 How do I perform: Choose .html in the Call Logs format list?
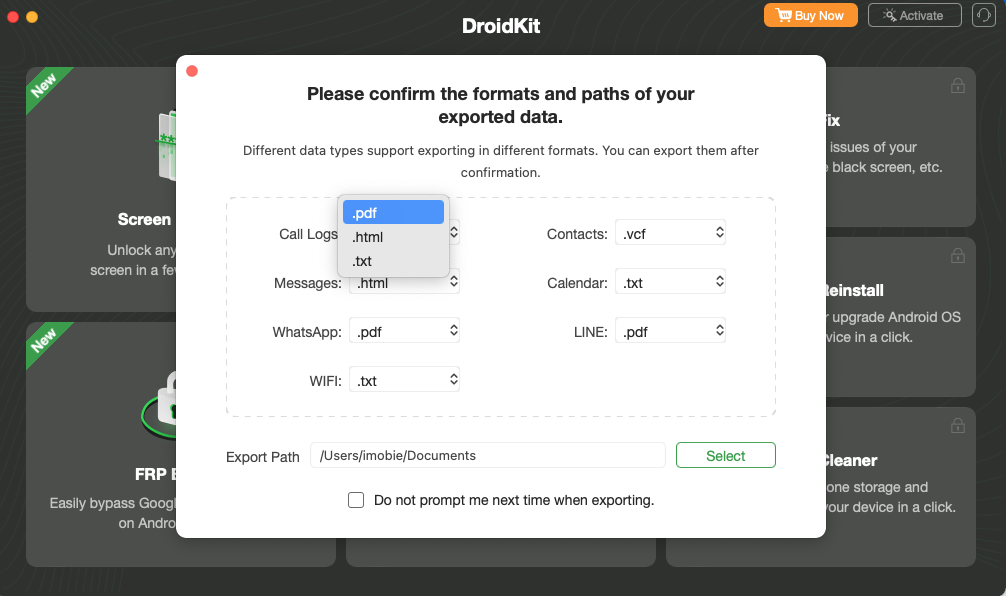click(x=393, y=237)
